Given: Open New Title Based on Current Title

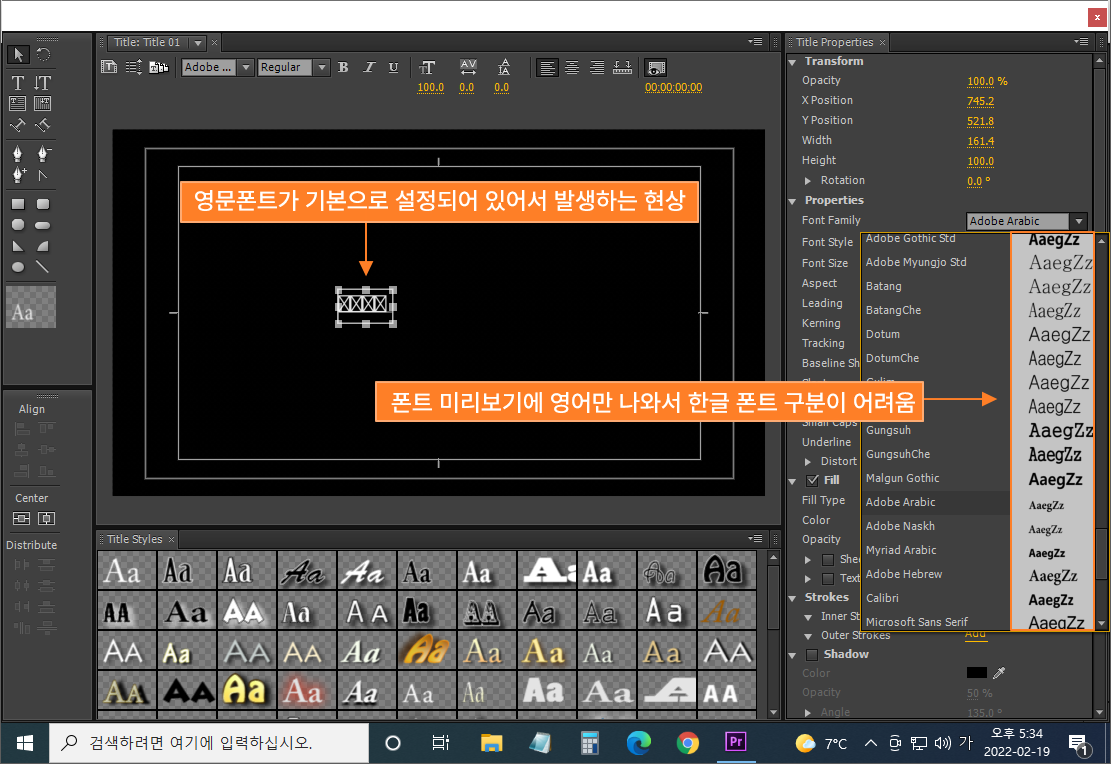Looking at the screenshot, I should coord(109,67).
